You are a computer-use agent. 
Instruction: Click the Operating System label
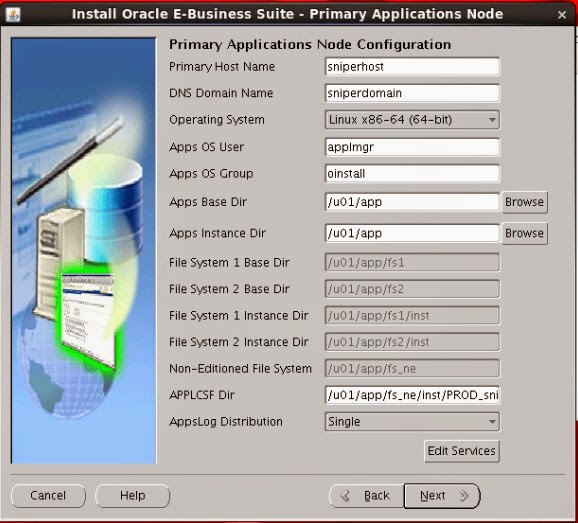[217, 120]
